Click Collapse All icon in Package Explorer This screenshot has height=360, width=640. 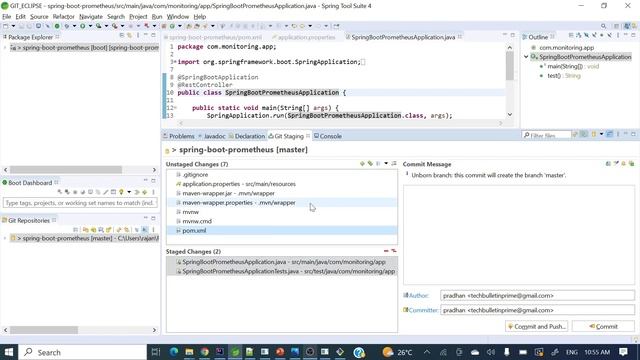point(122,36)
